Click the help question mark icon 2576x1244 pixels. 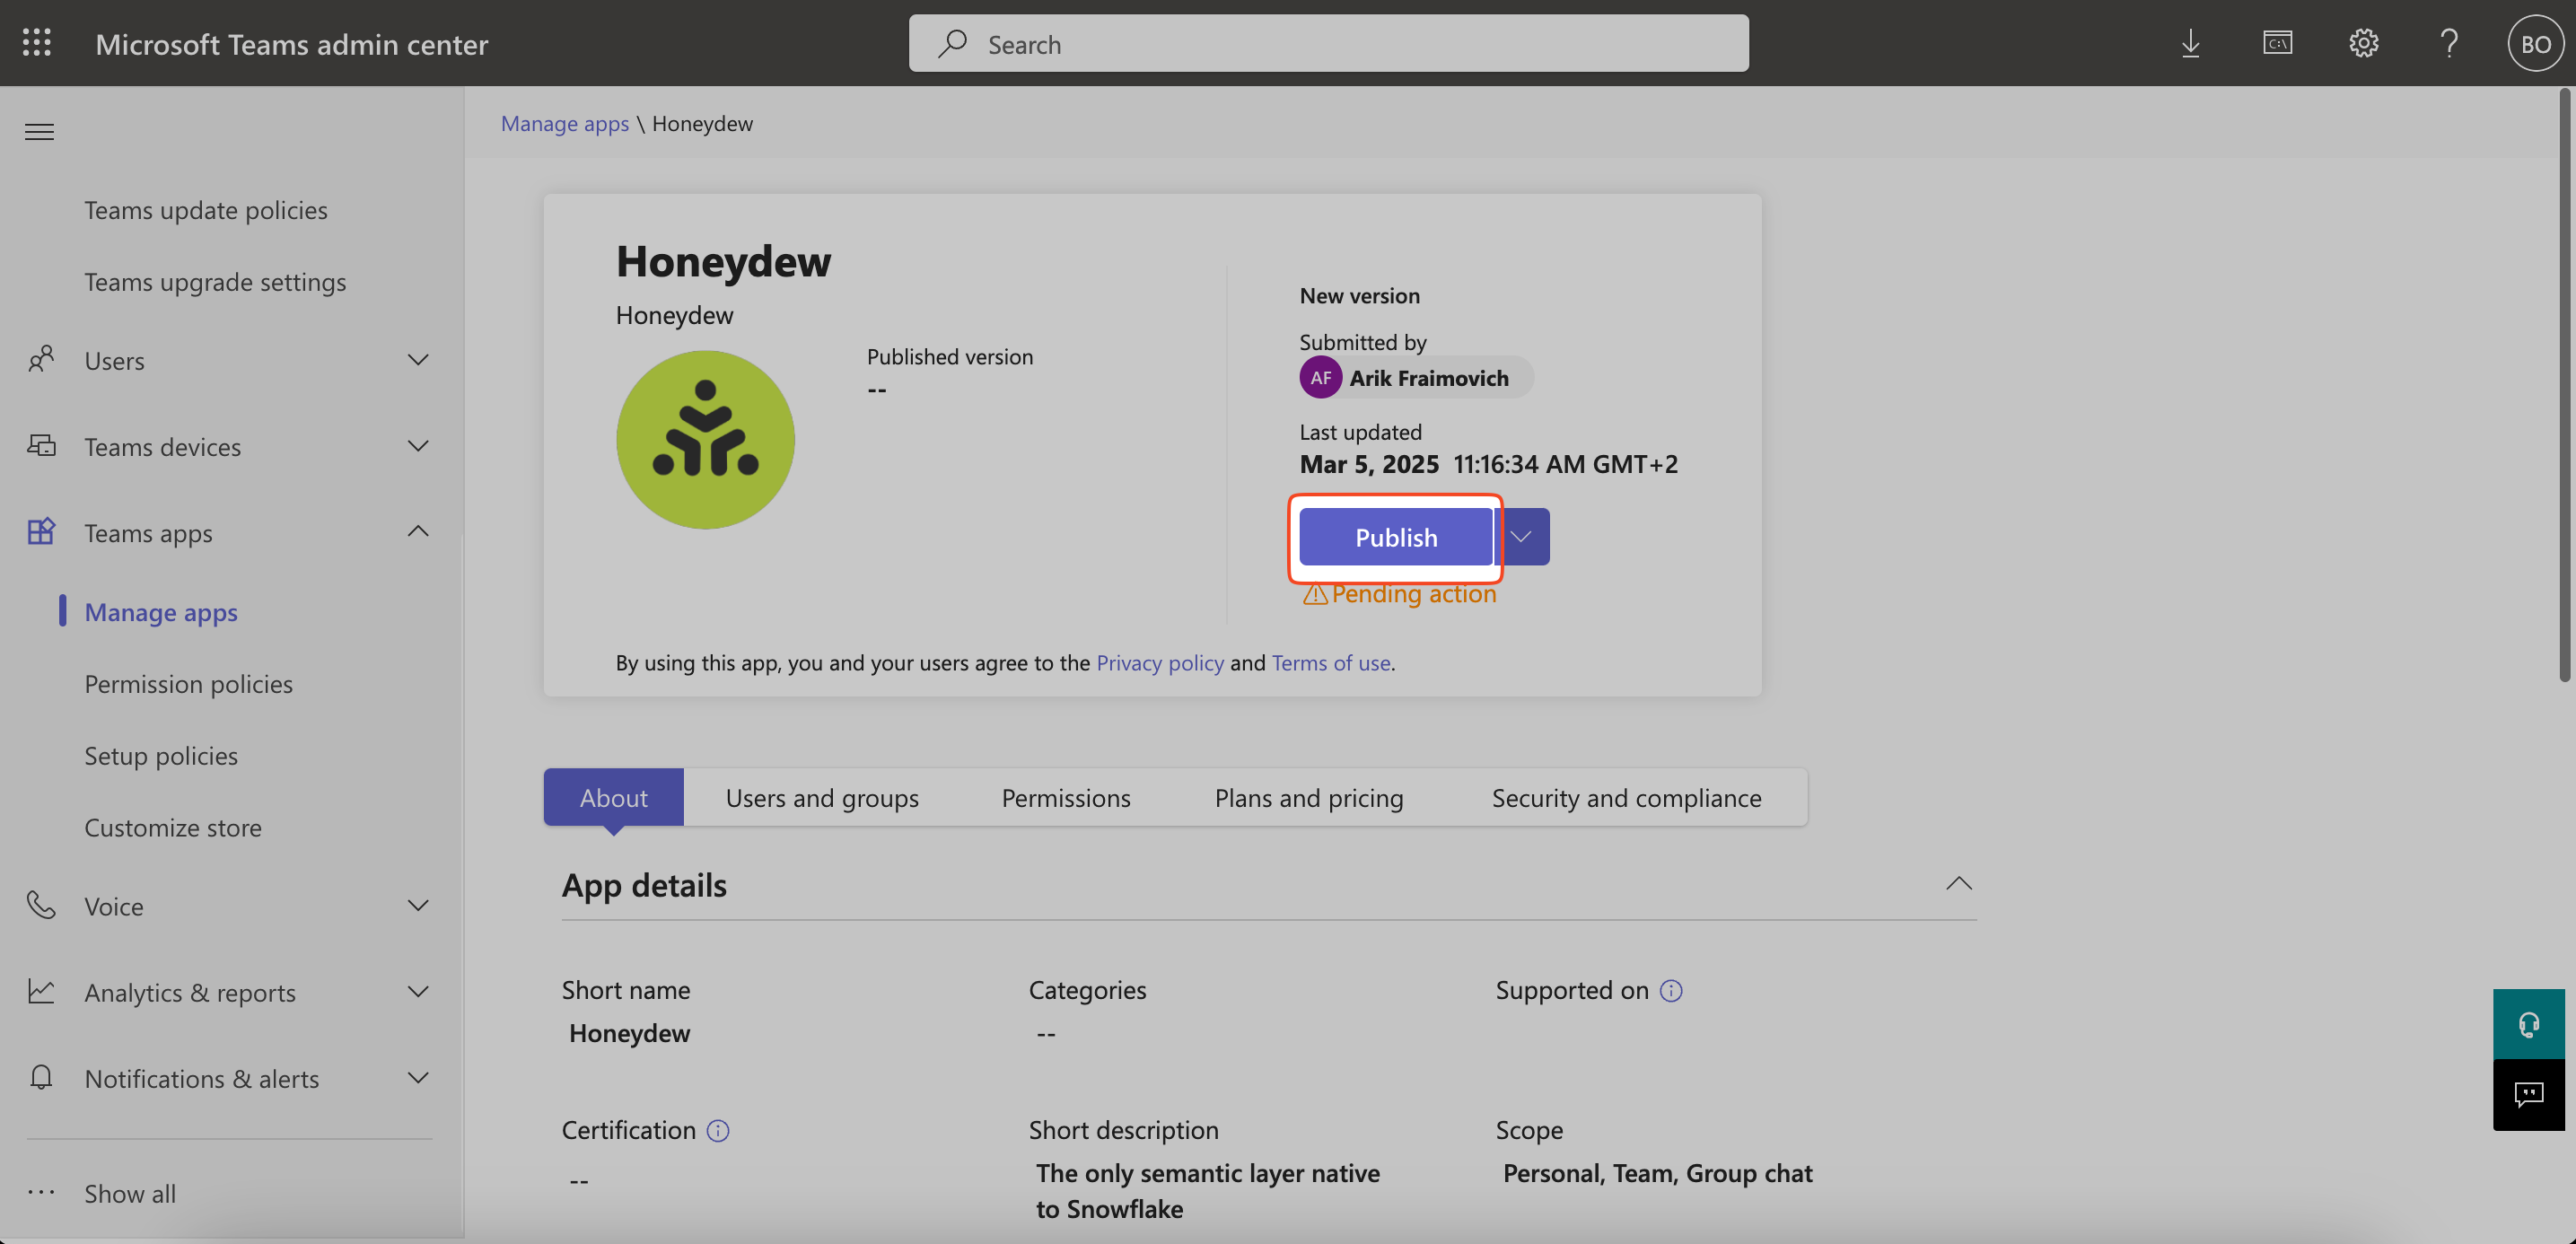(2449, 43)
